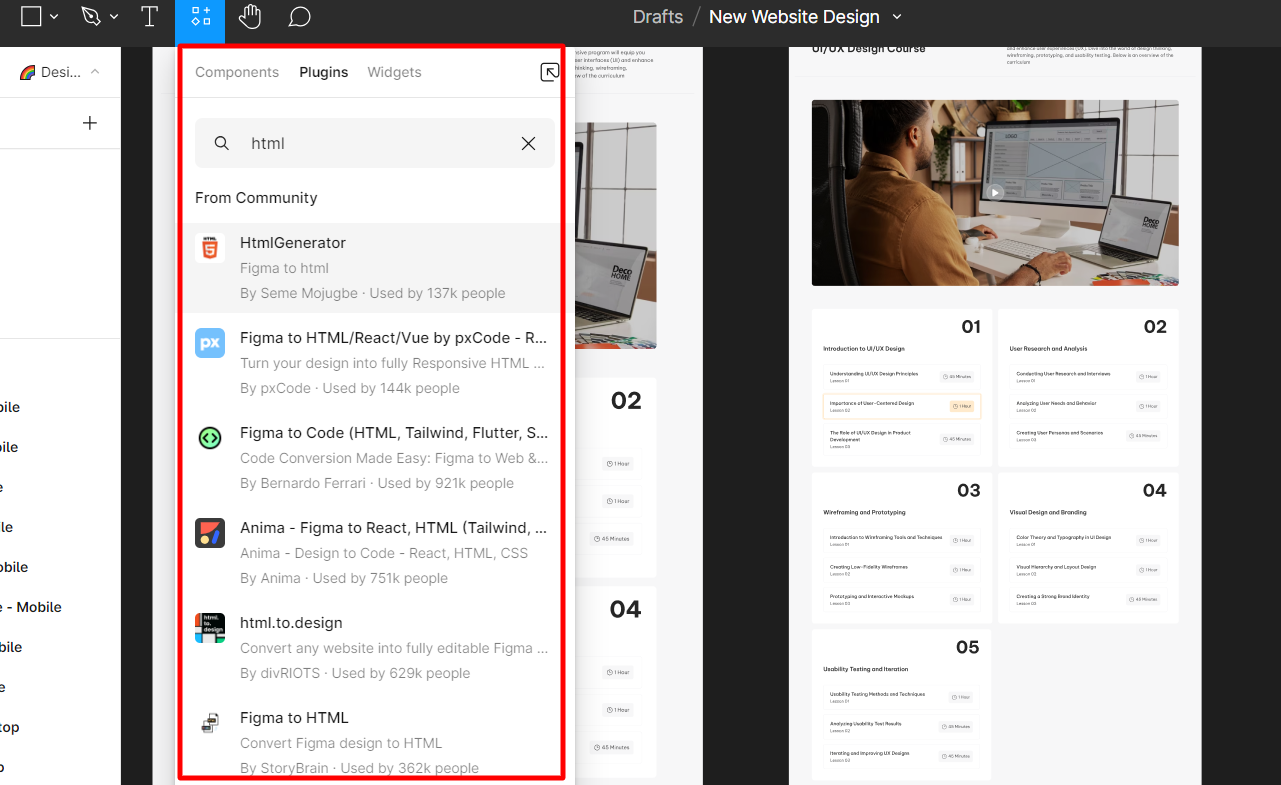The image size is (1281, 785).
Task: Select Conducting User Research and Interviews lesson
Action: pos(1089,377)
